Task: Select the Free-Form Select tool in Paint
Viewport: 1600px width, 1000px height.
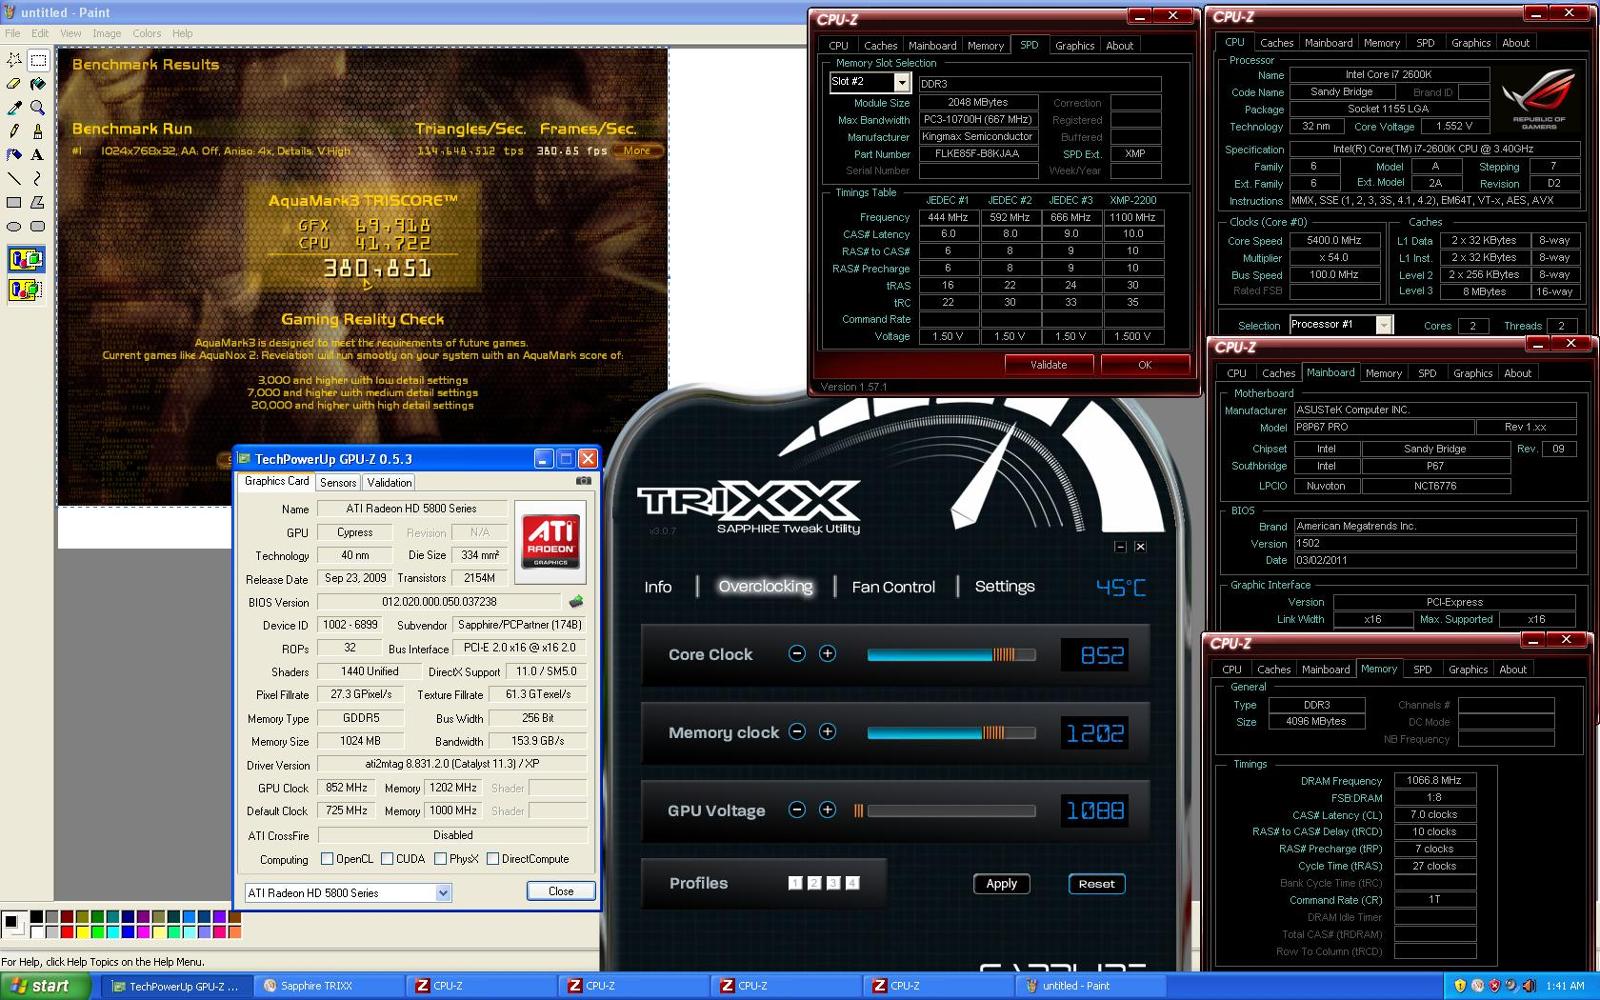Action: (14, 60)
